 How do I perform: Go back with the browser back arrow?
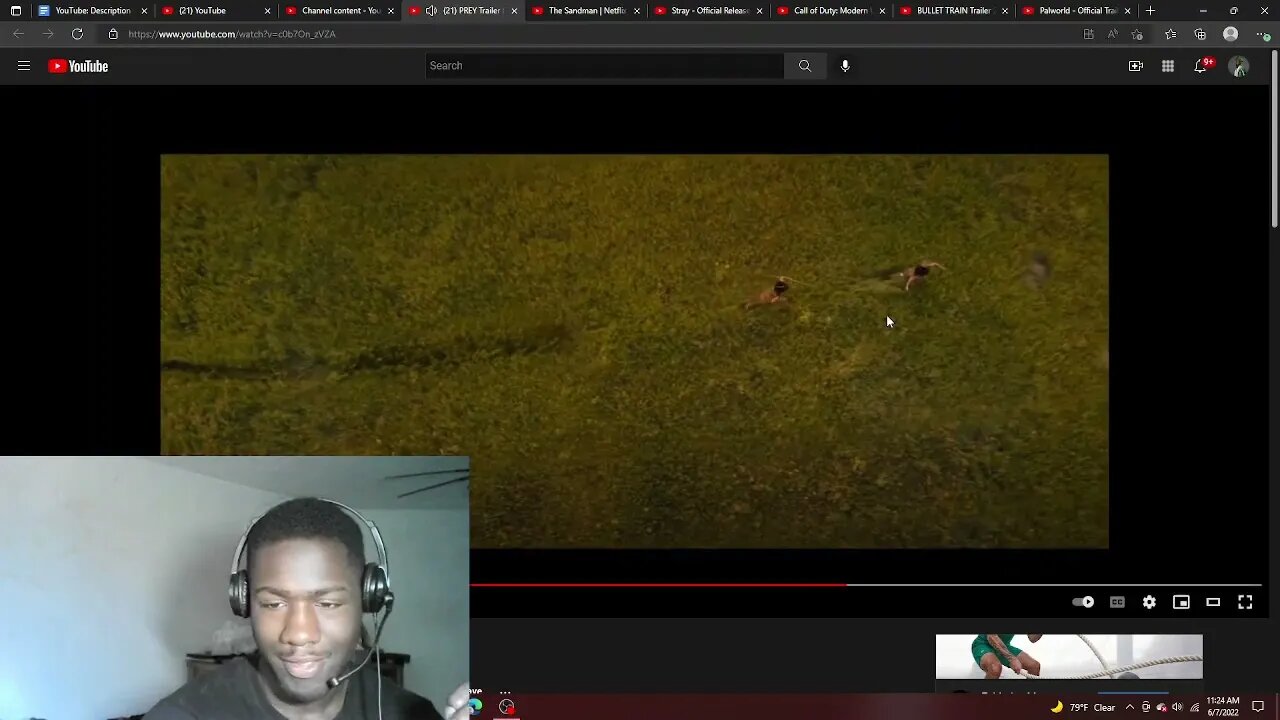(18, 34)
